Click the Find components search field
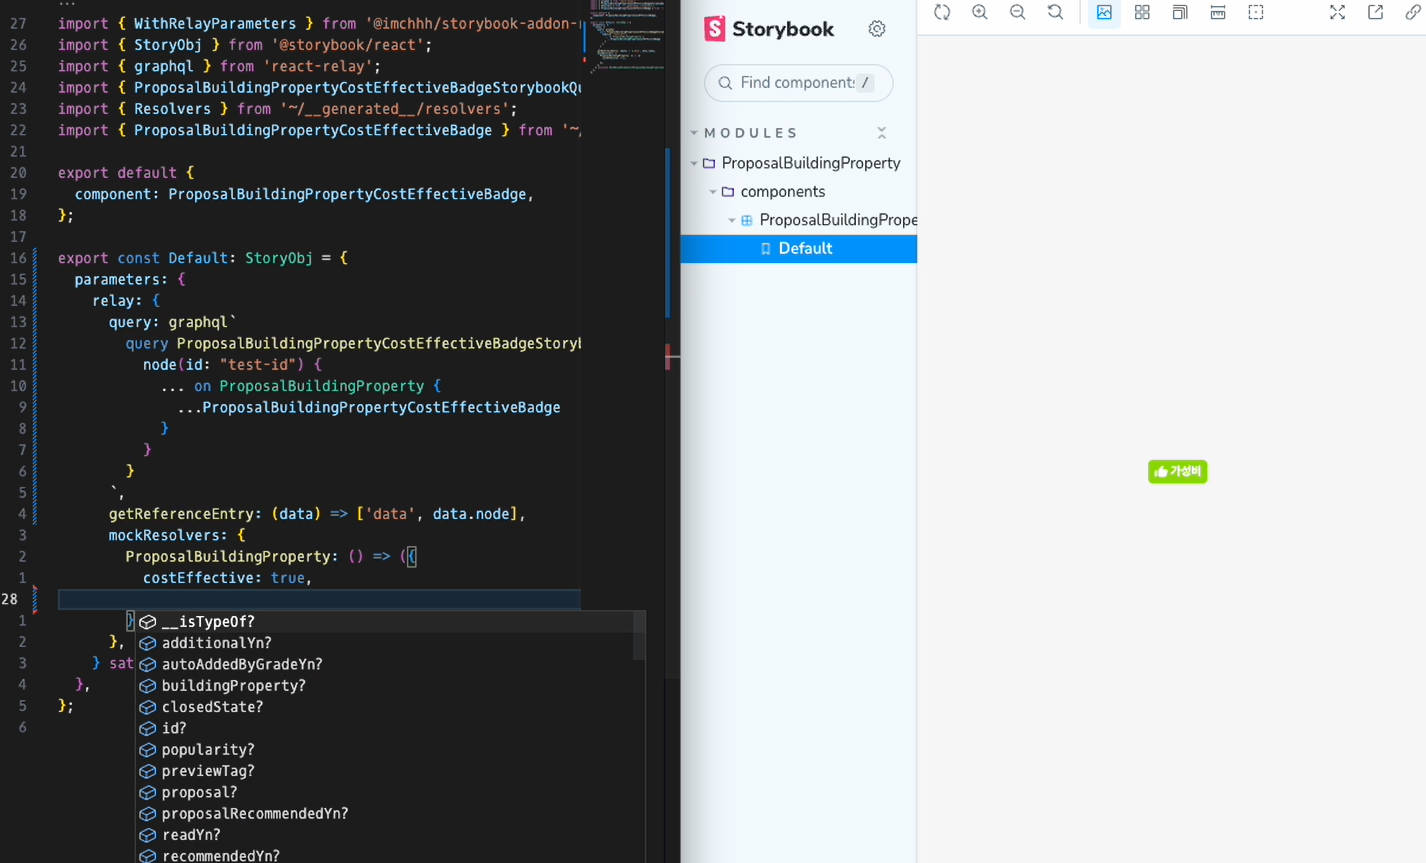 [796, 83]
